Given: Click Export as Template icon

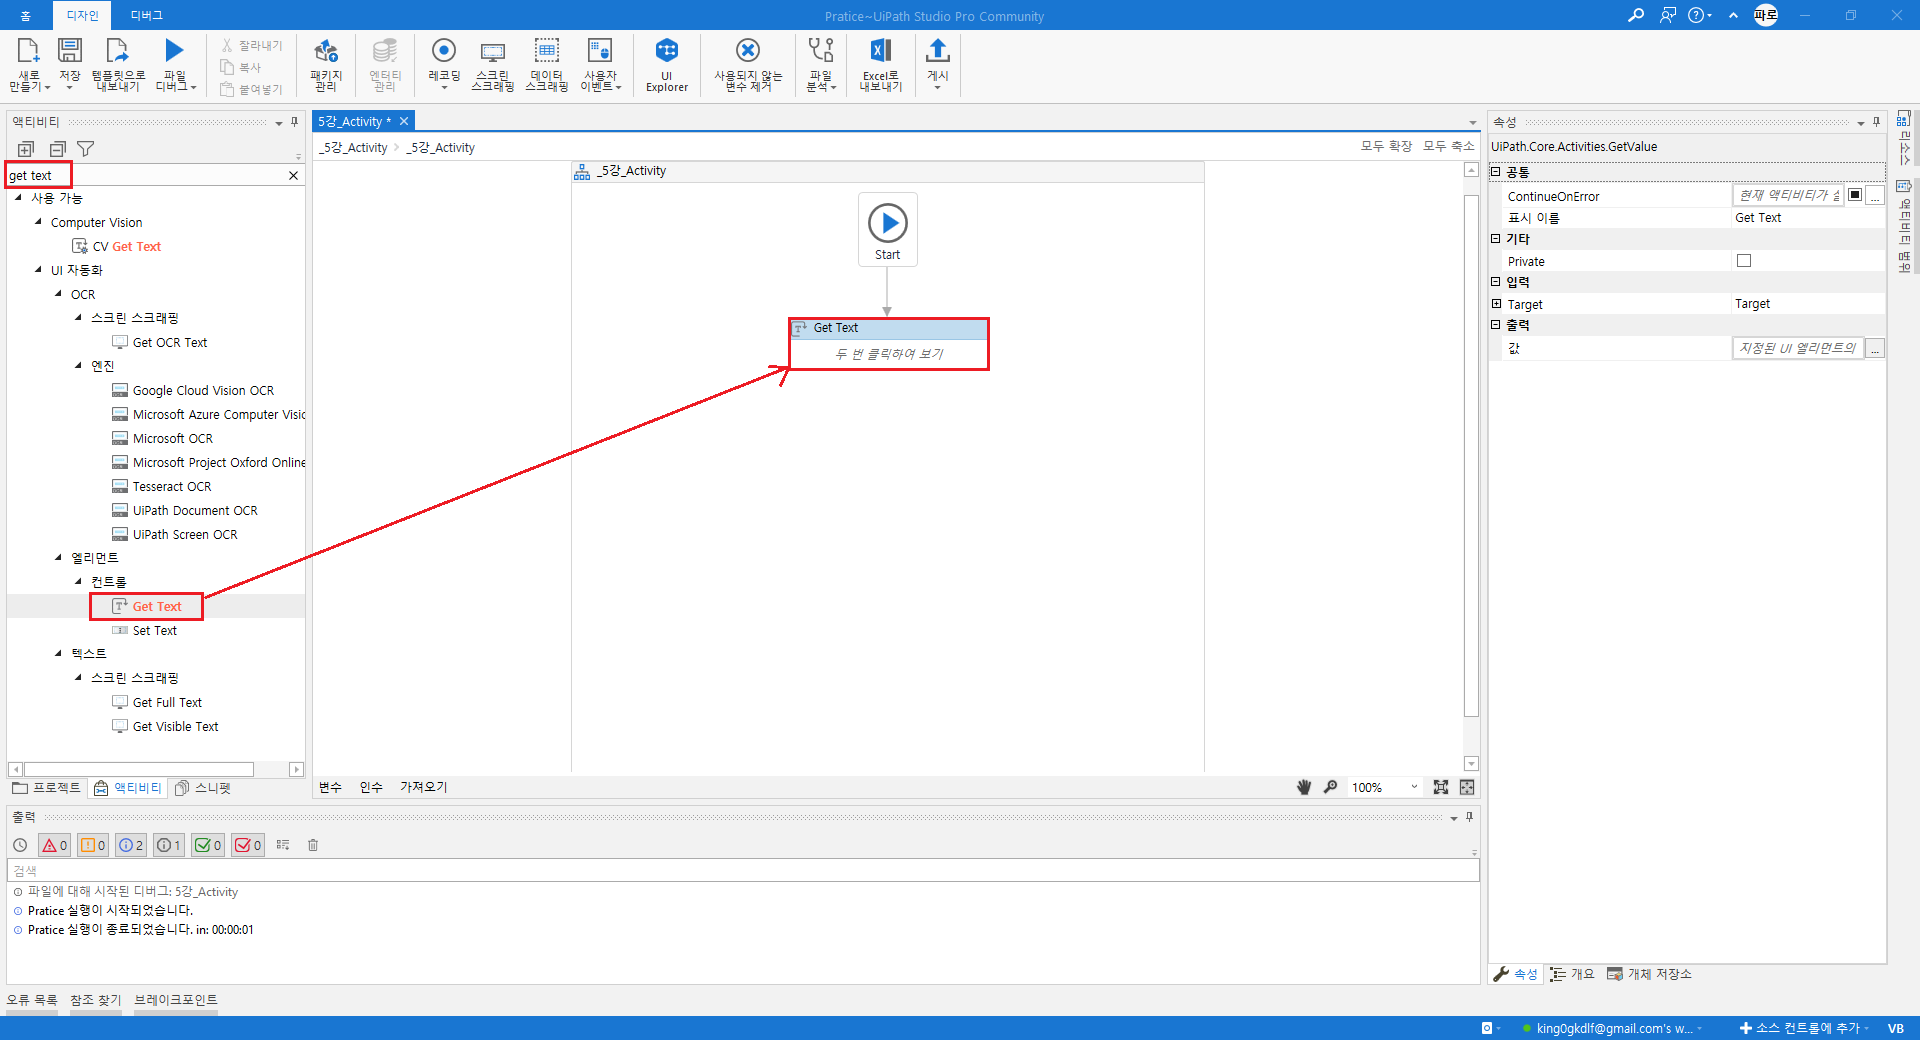Looking at the screenshot, I should (x=118, y=52).
